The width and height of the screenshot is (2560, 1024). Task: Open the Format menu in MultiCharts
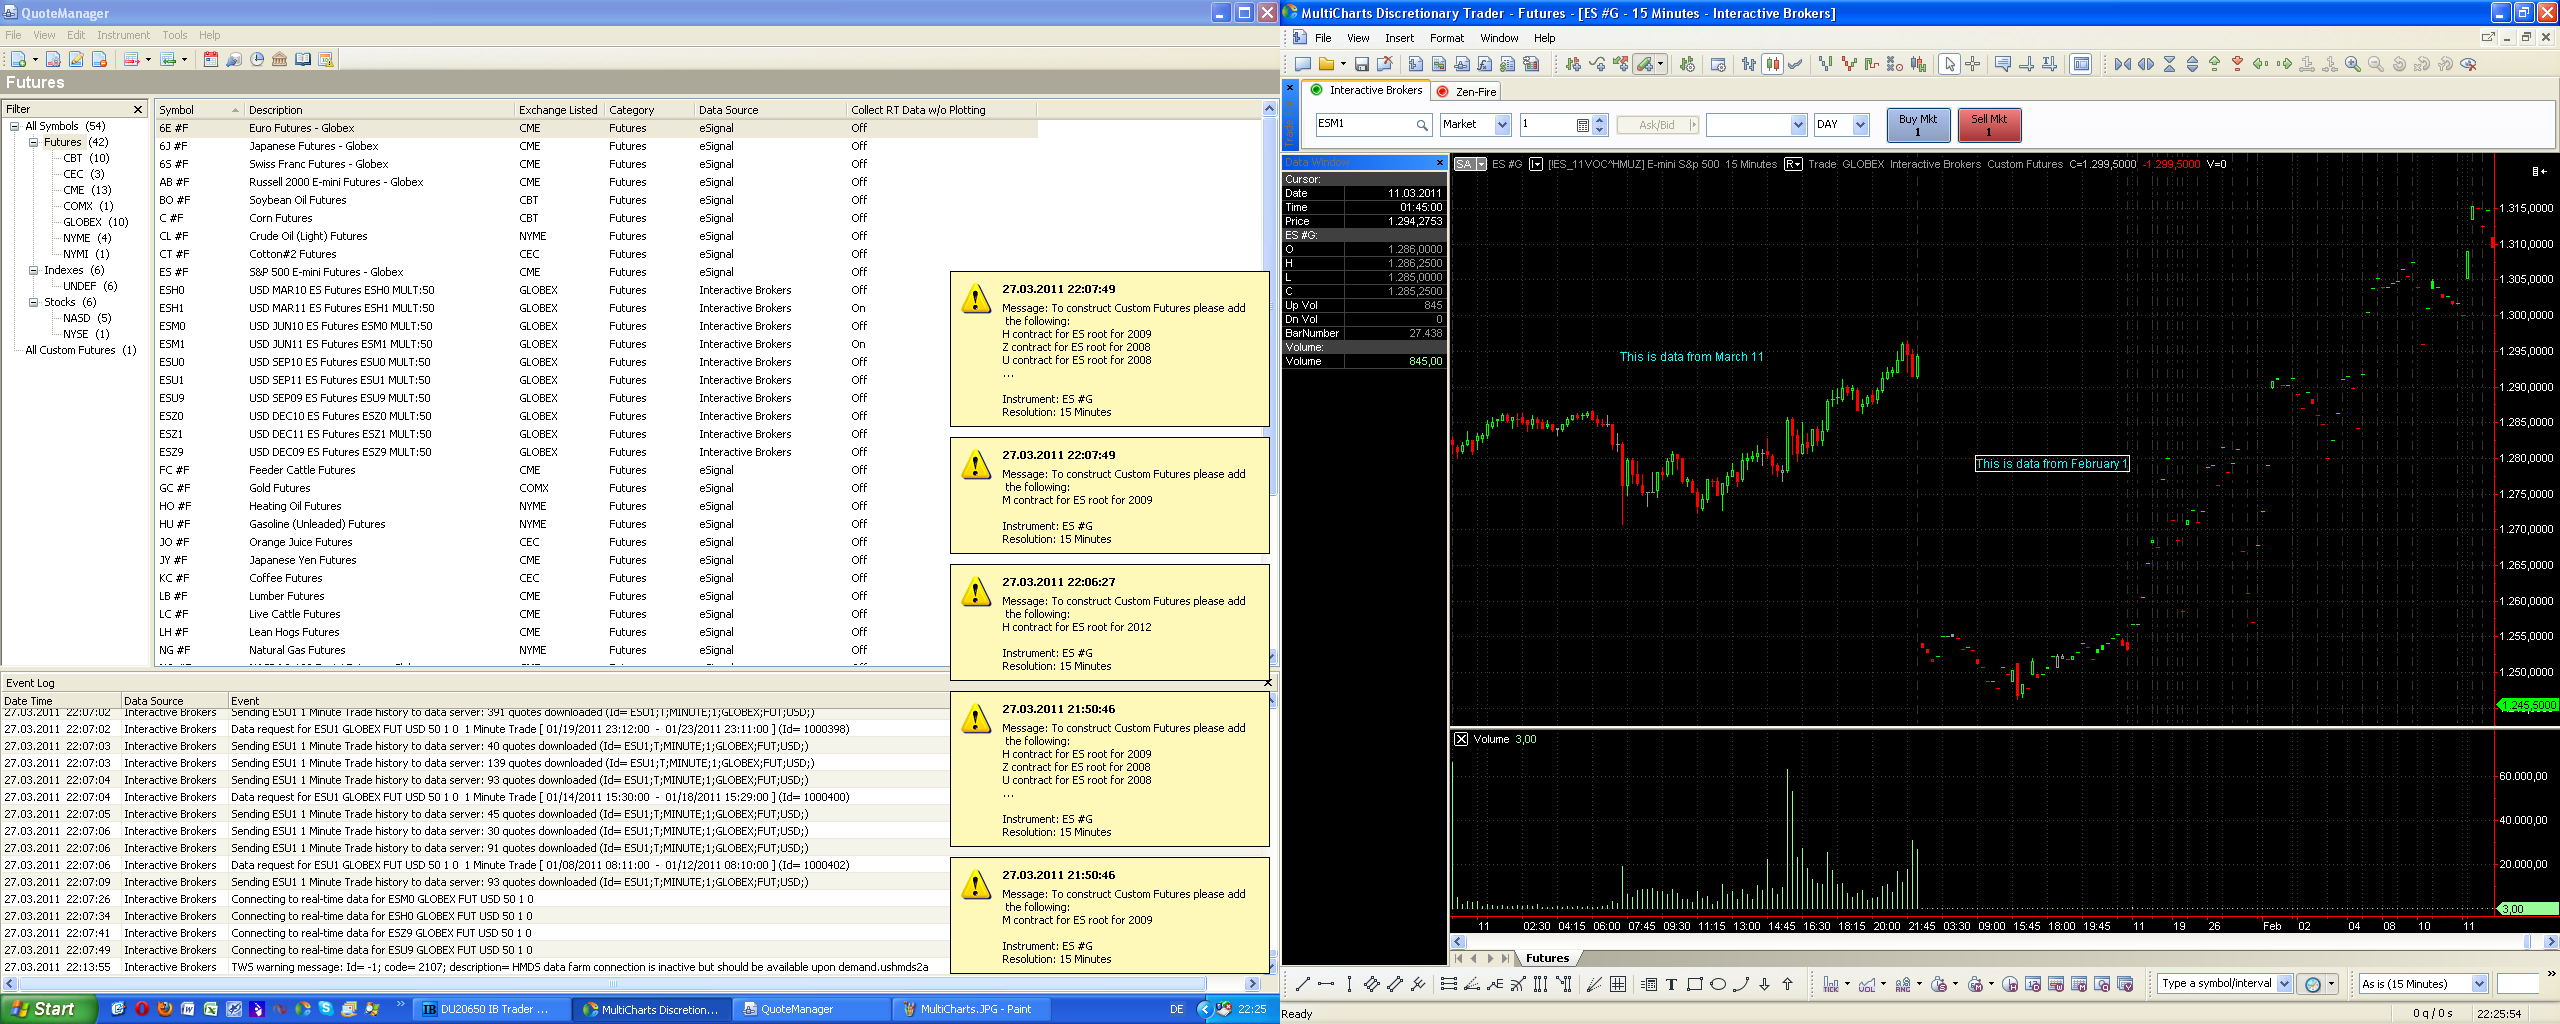pos(1446,38)
